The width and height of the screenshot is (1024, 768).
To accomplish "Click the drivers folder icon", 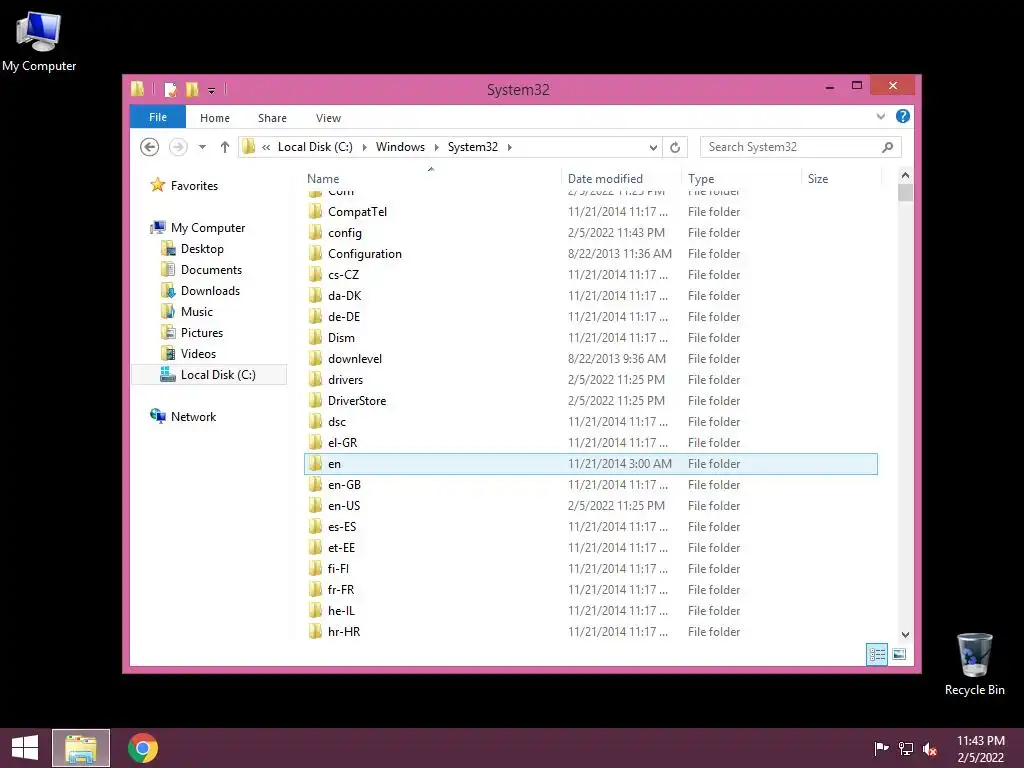I will click(315, 379).
